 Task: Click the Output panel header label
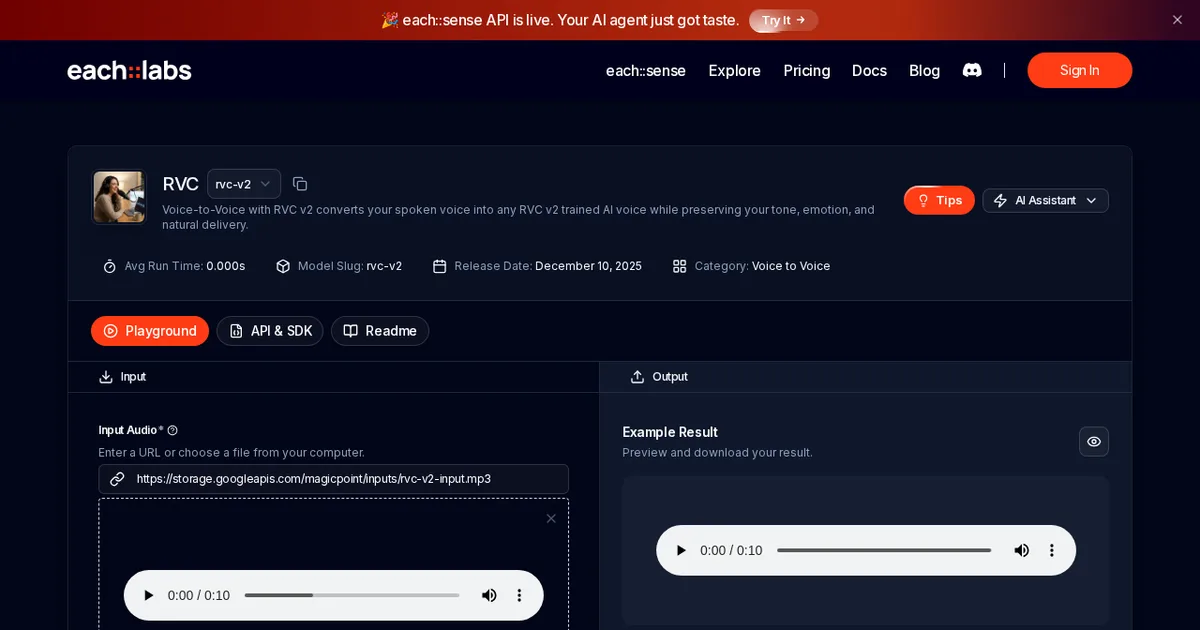coord(670,377)
